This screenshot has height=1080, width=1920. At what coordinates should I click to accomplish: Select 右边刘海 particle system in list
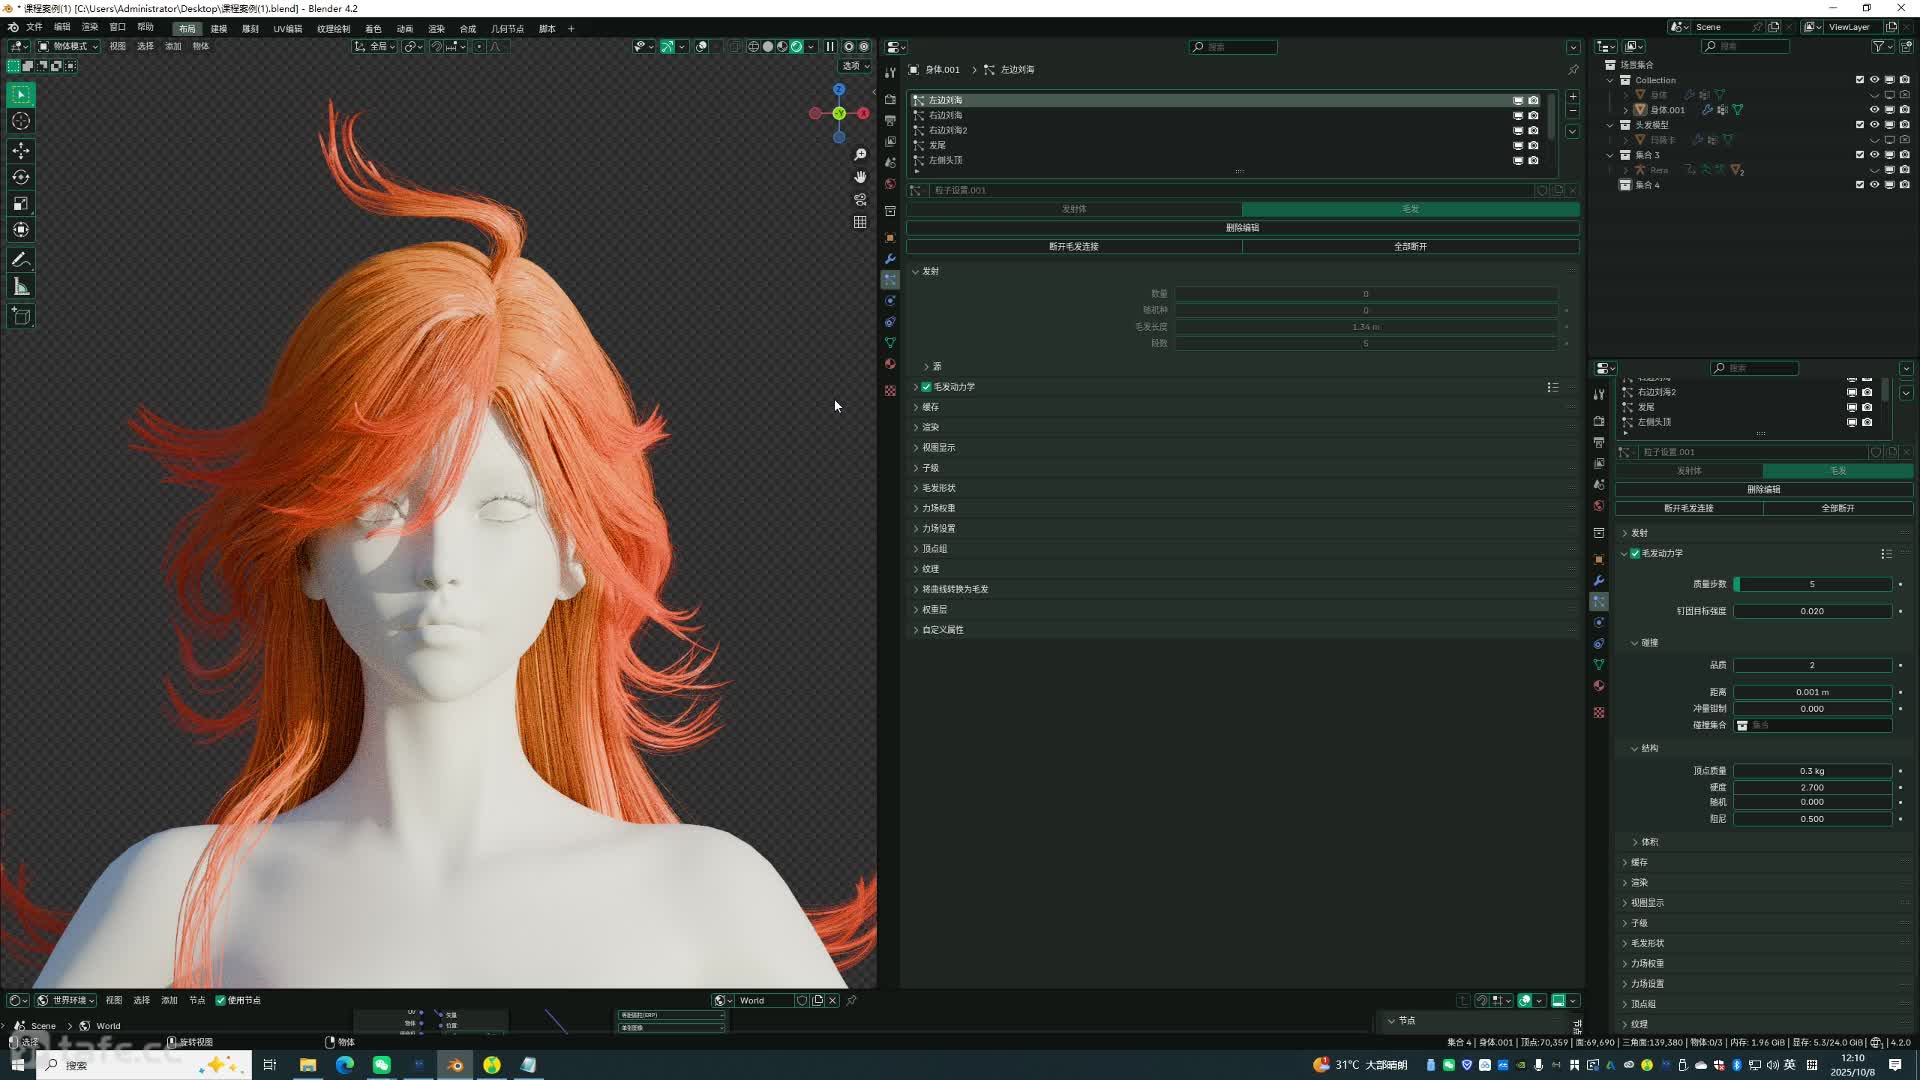(x=945, y=115)
